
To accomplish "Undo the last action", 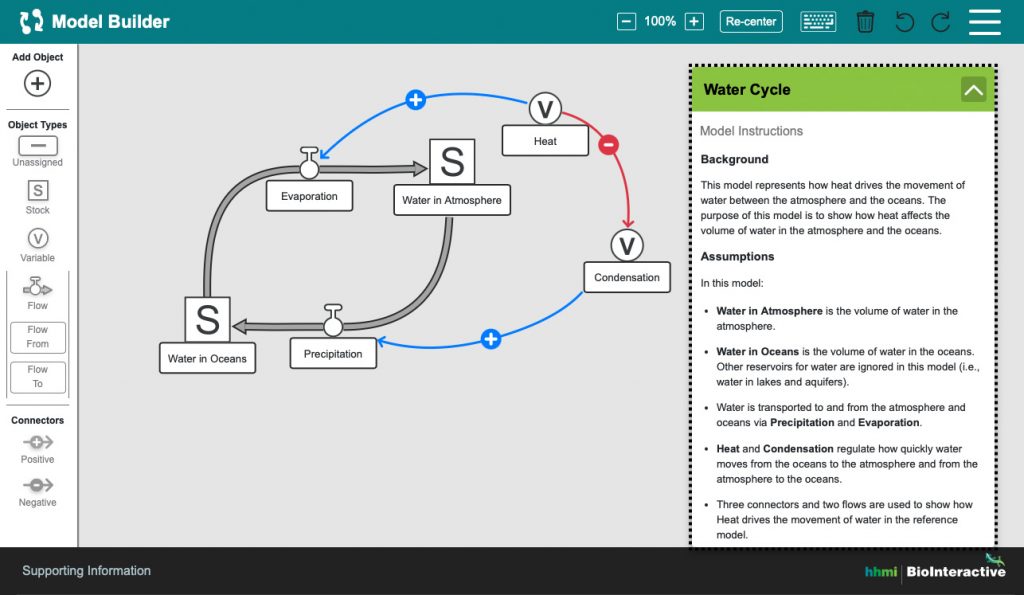I will click(904, 22).
